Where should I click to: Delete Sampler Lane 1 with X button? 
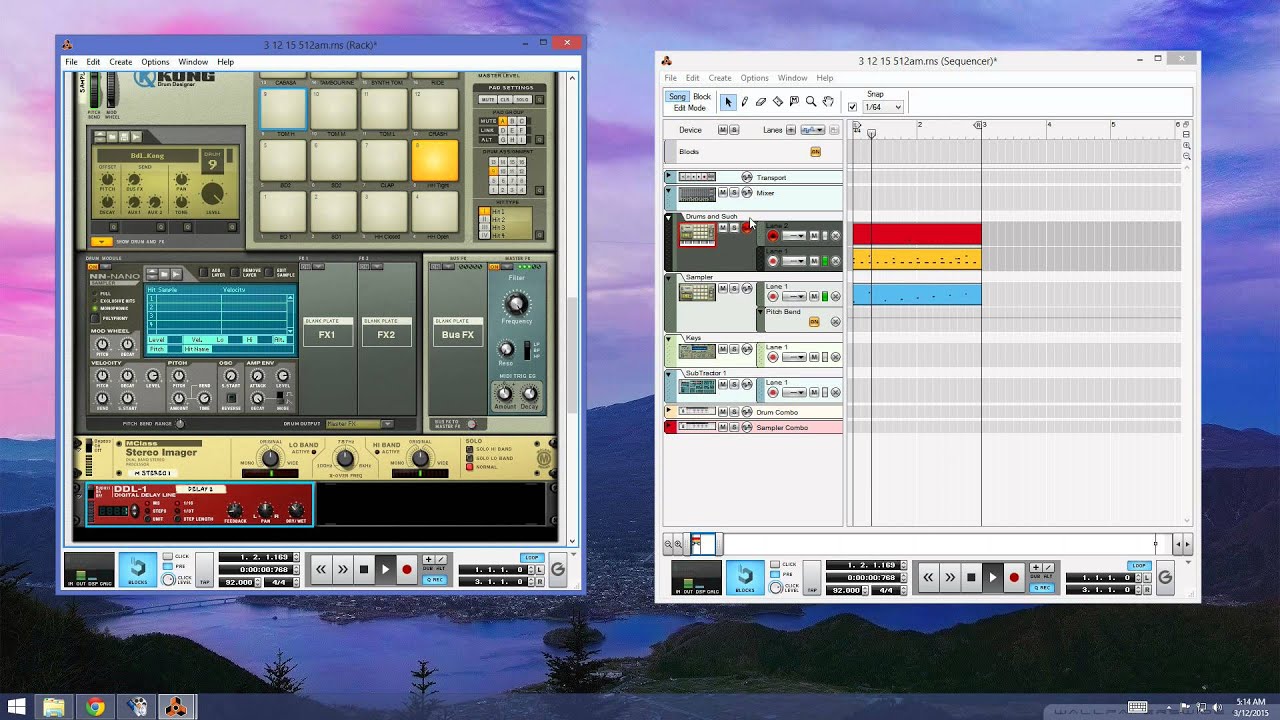click(x=836, y=296)
